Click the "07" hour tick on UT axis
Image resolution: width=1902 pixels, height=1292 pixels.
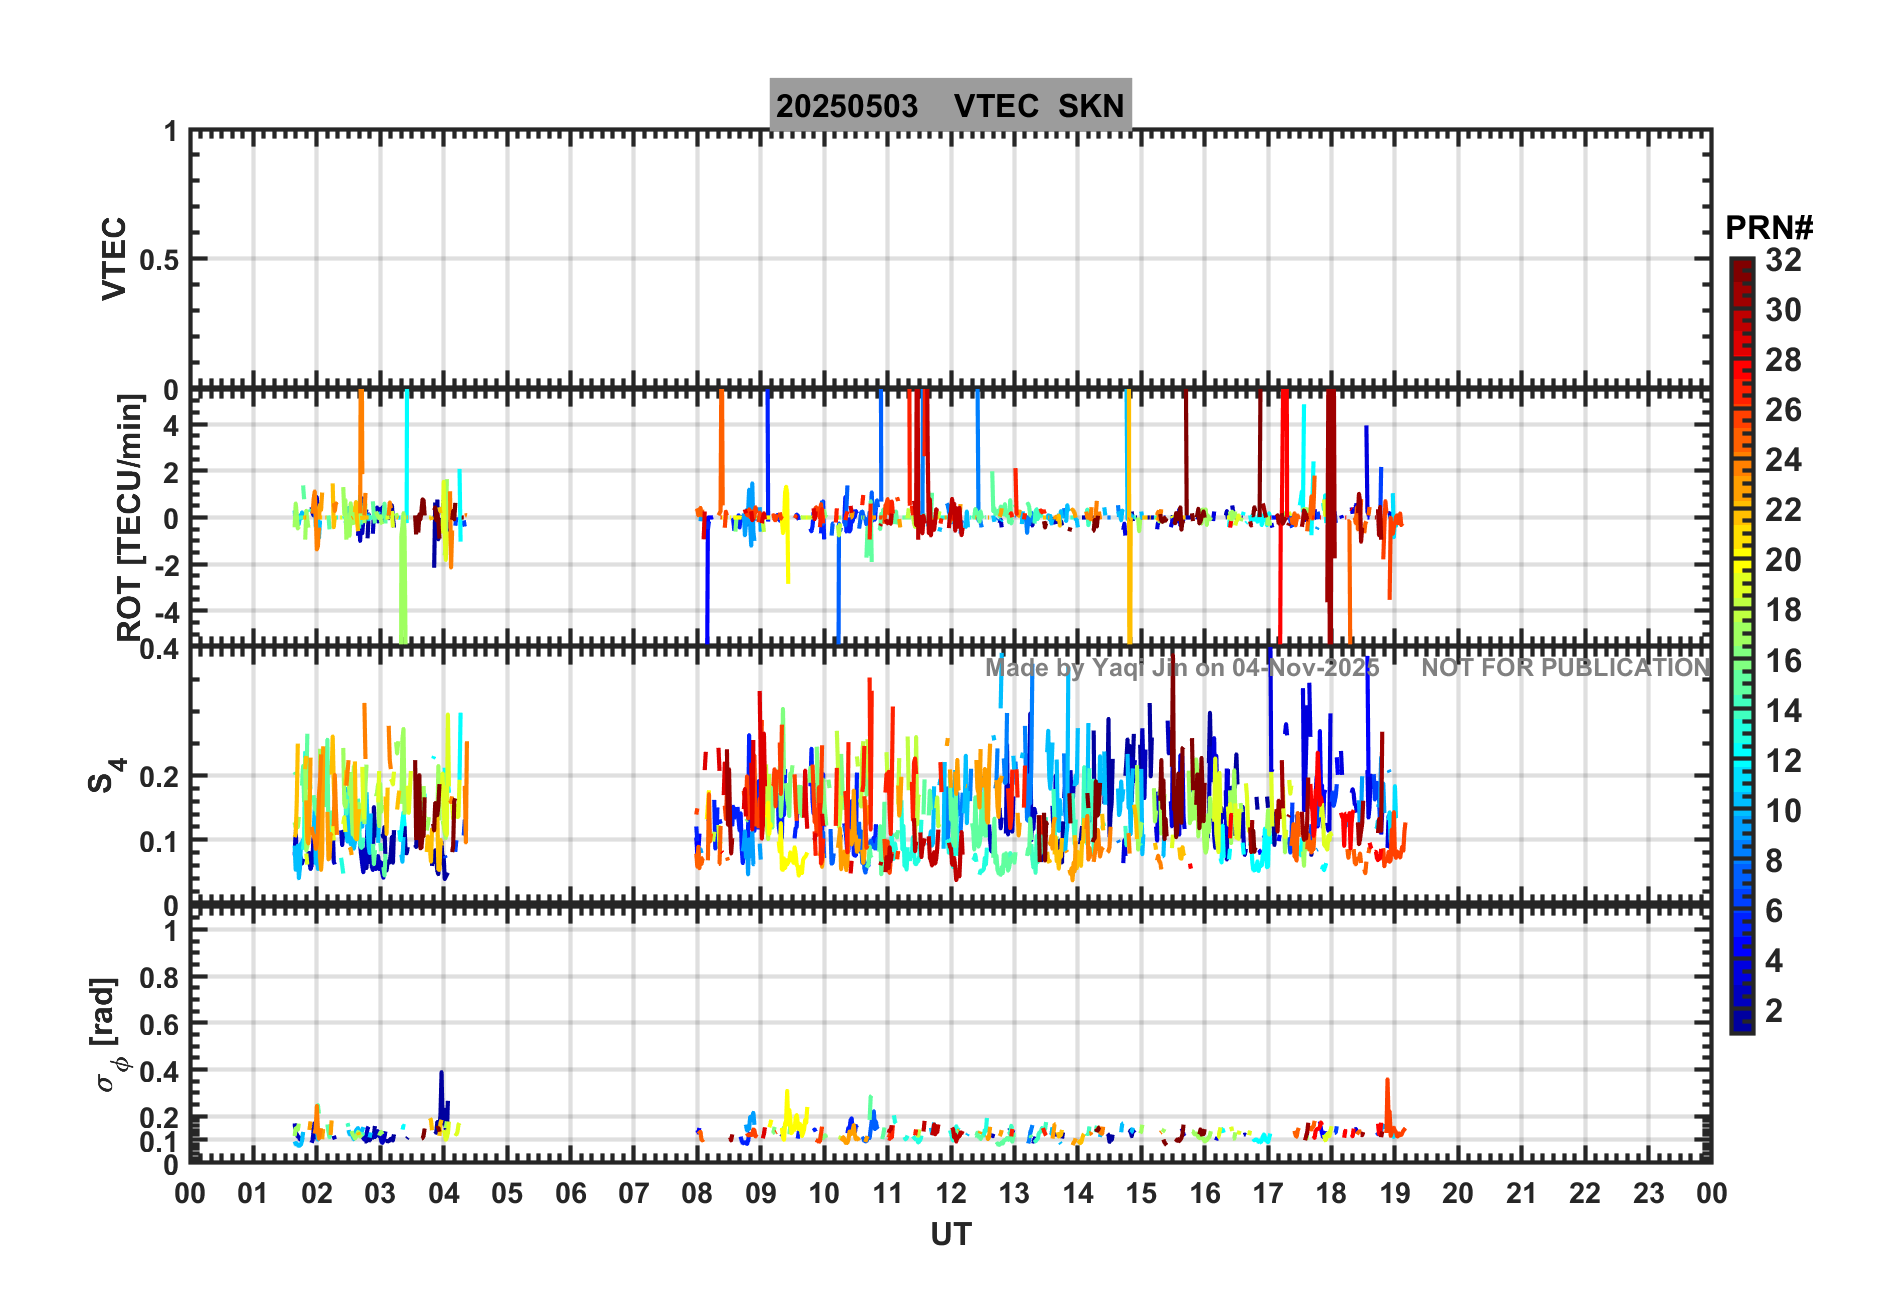point(634,1193)
